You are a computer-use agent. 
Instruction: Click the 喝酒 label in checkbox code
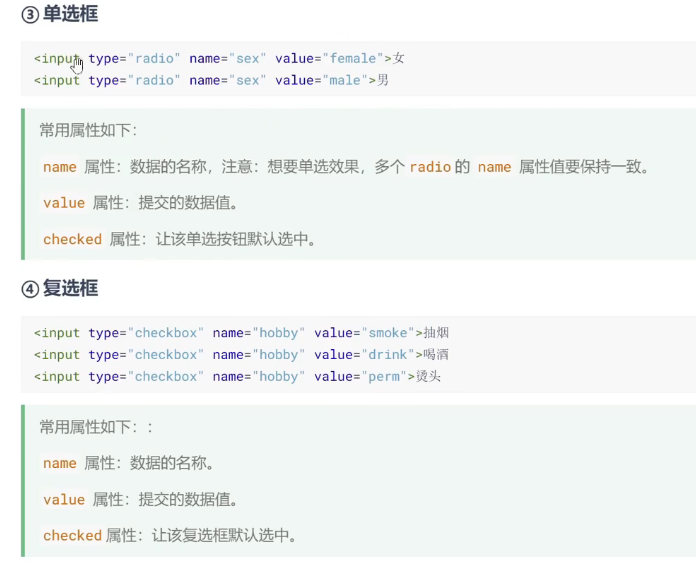click(436, 354)
